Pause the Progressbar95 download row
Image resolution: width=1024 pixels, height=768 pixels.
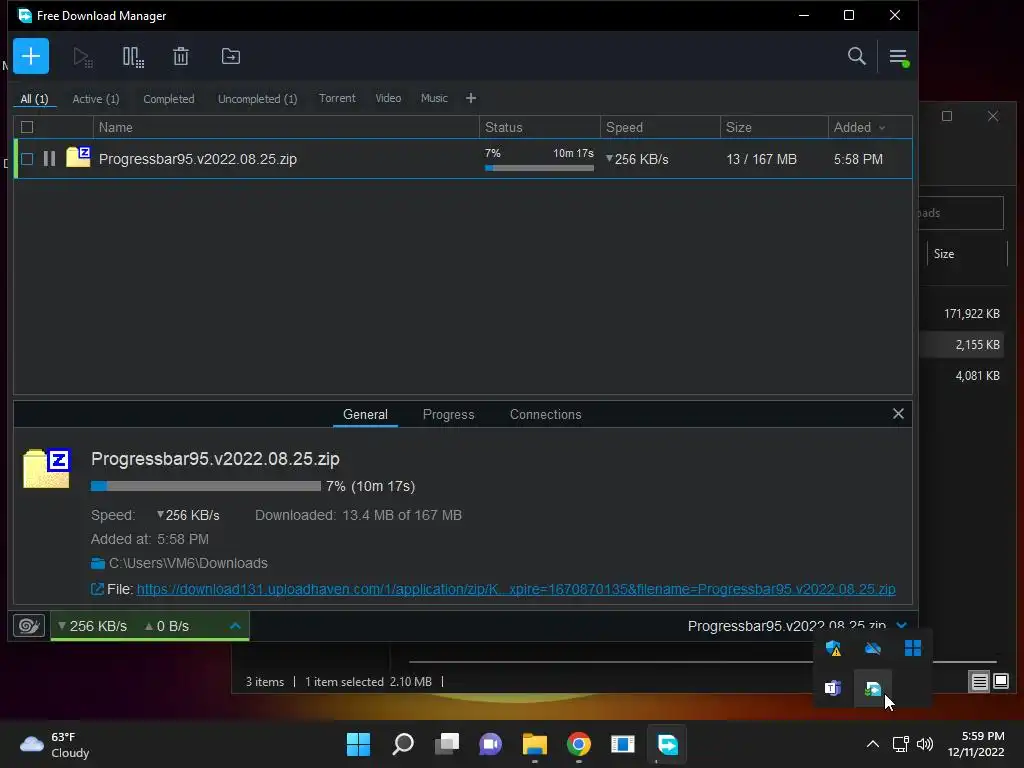click(x=49, y=159)
